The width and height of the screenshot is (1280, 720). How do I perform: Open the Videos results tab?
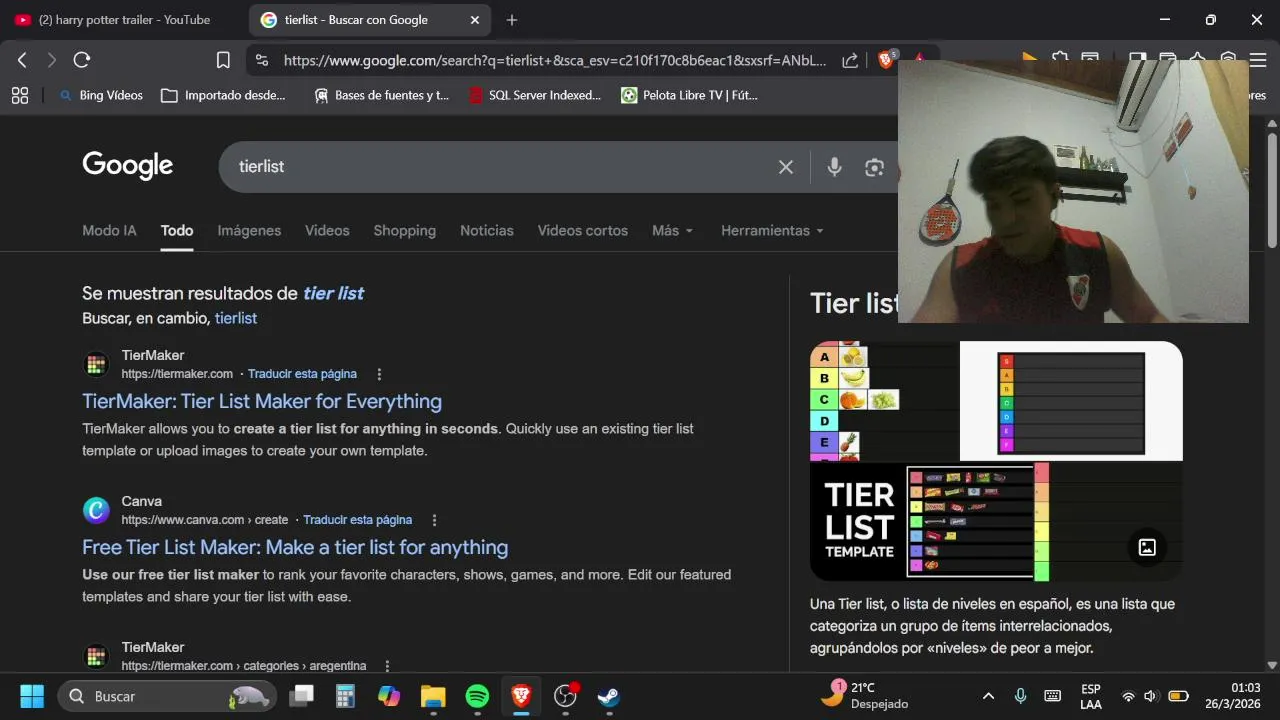(x=327, y=231)
